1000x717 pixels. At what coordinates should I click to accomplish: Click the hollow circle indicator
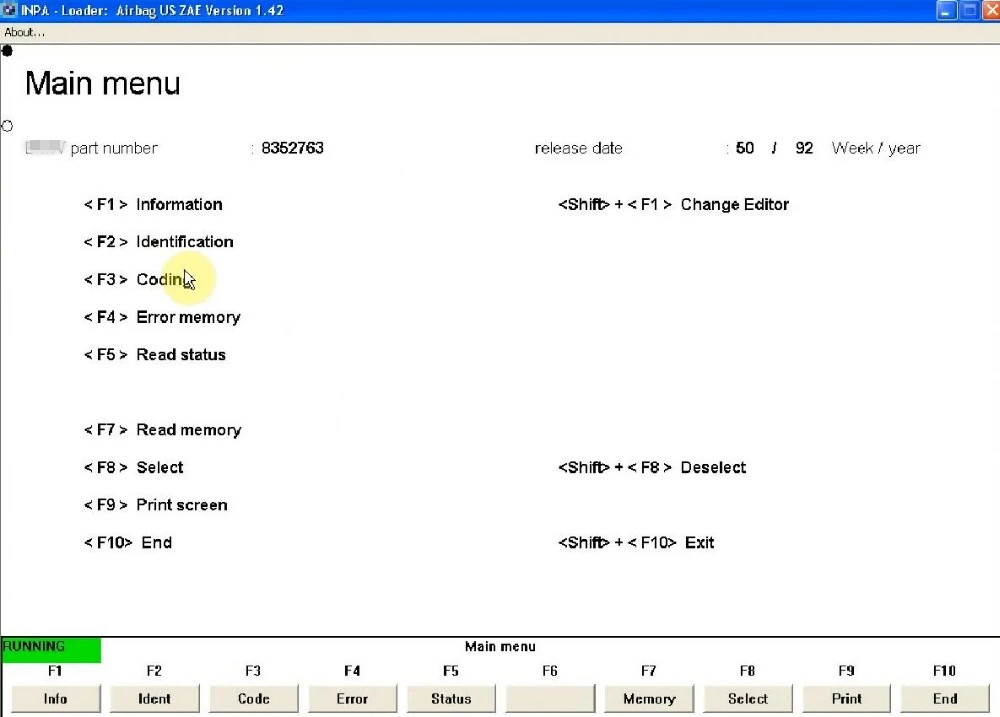point(7,126)
